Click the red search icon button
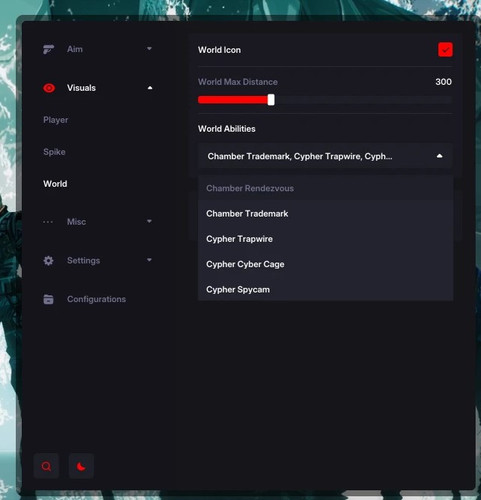The image size is (481, 500). (46, 466)
